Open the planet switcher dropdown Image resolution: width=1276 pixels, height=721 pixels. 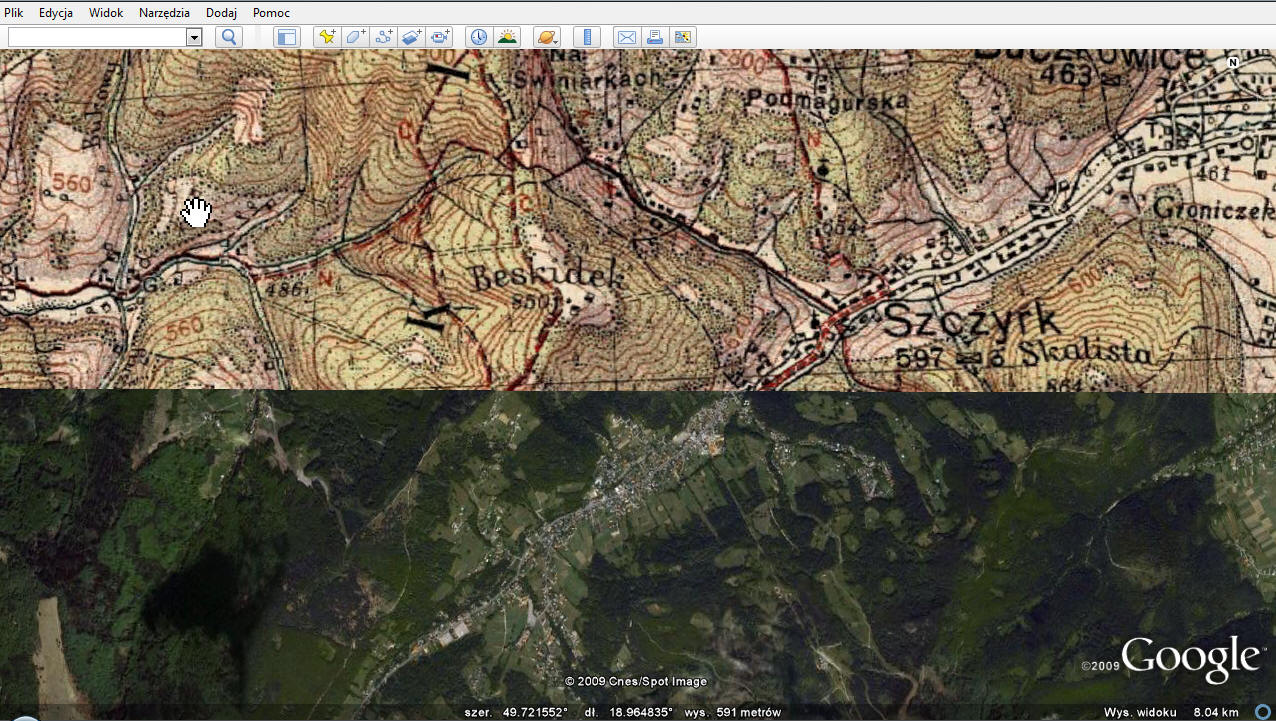(547, 37)
